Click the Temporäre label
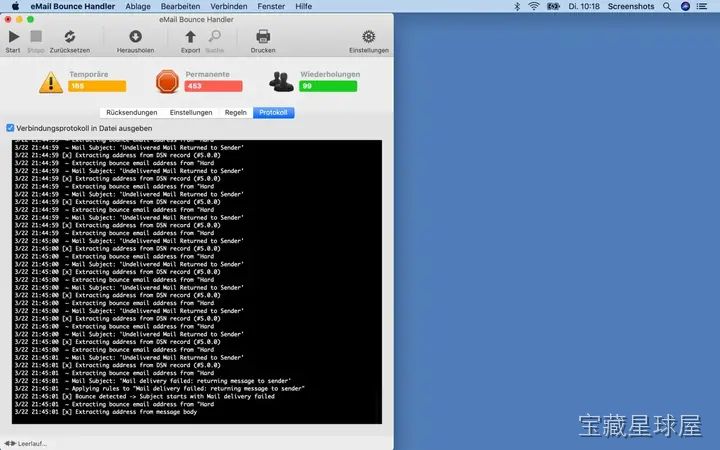The width and height of the screenshot is (720, 450). coord(89,74)
